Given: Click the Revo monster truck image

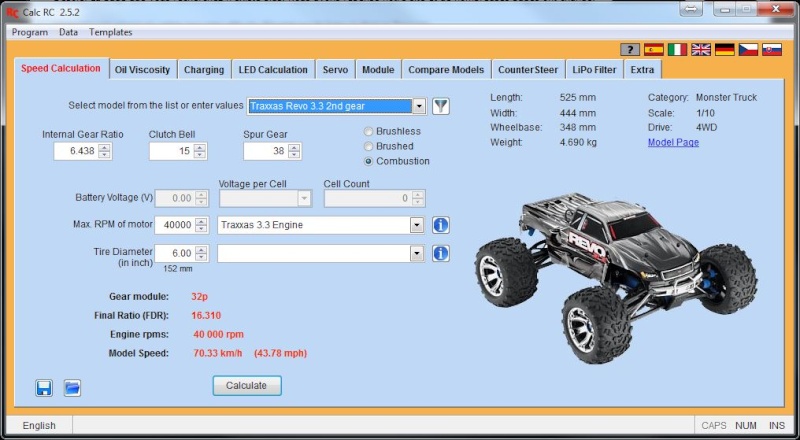Looking at the screenshot, I should (x=616, y=276).
